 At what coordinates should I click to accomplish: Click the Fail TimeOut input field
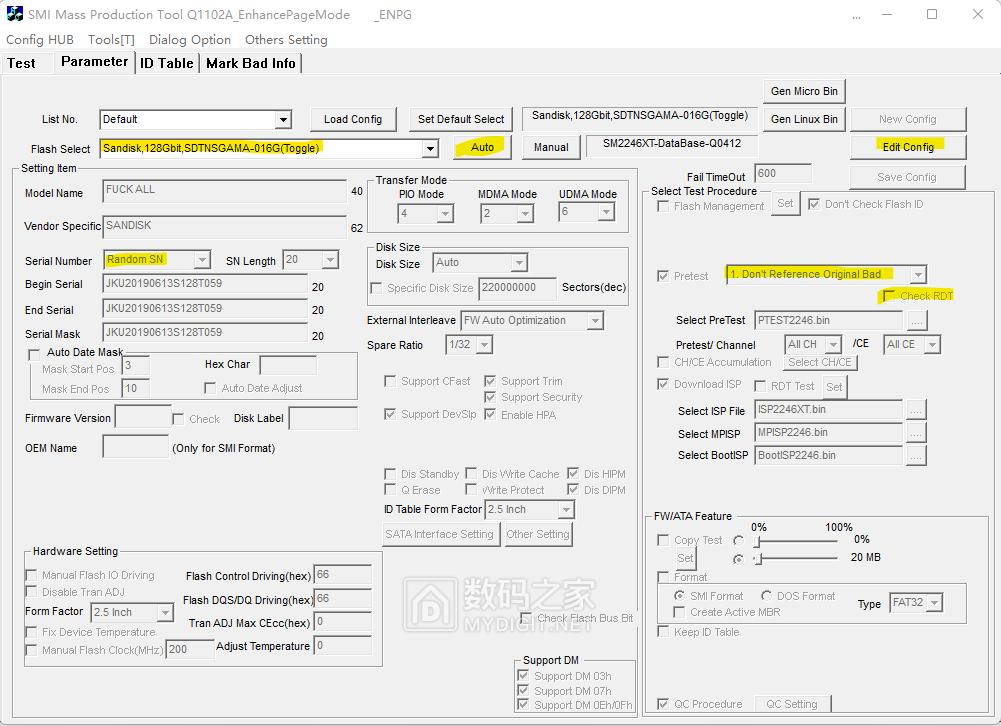click(x=783, y=174)
